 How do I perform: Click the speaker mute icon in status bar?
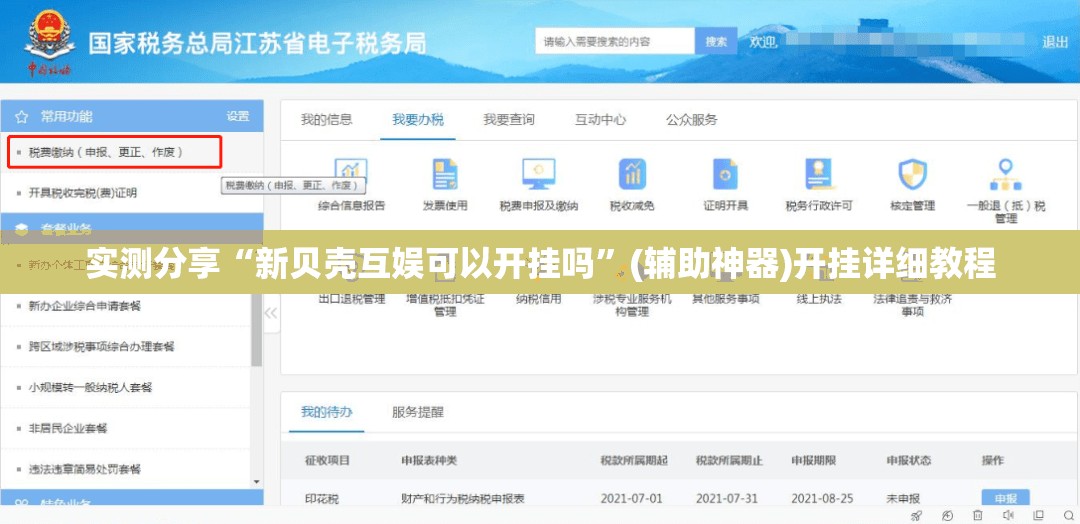1008,515
